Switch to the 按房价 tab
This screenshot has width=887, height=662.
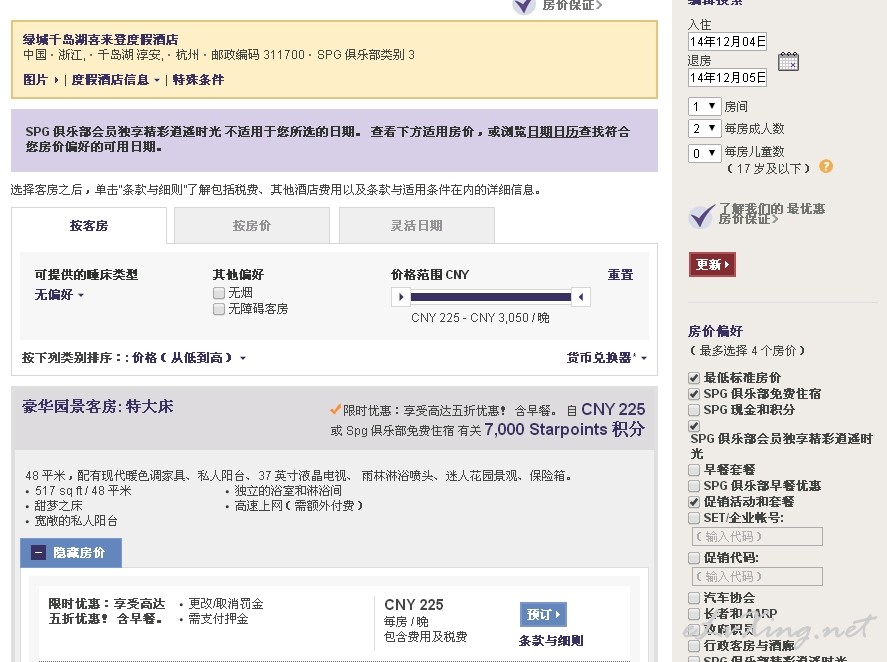[x=252, y=226]
